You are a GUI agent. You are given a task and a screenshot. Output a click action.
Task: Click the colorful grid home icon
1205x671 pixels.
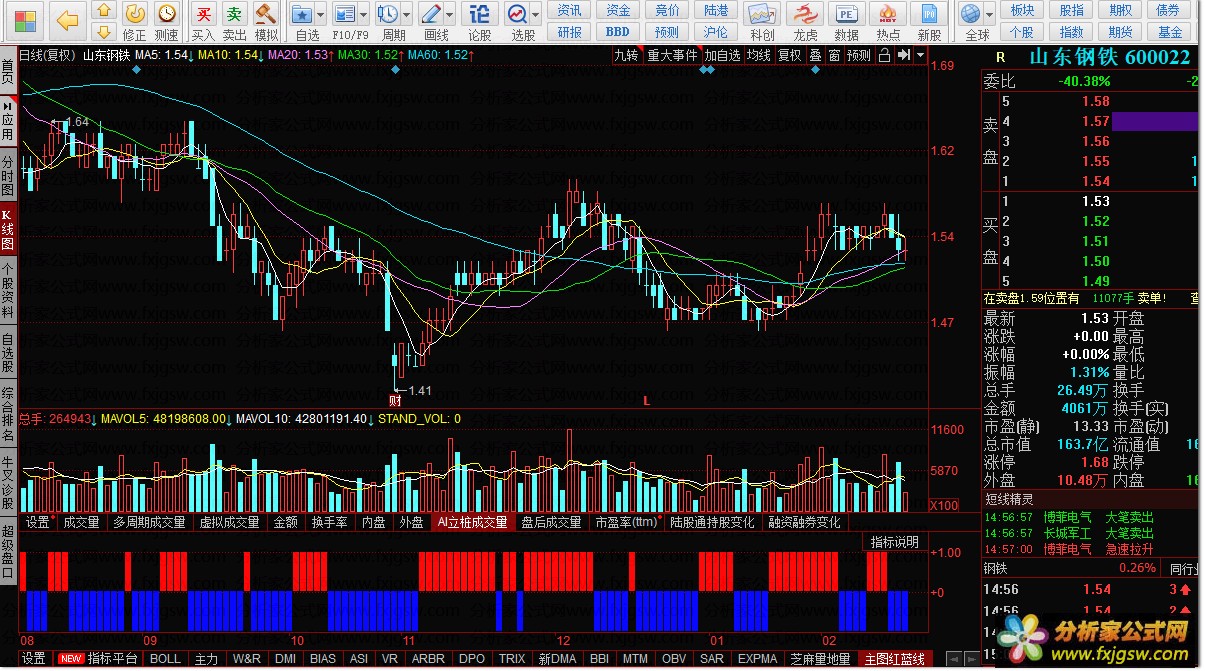click(24, 20)
